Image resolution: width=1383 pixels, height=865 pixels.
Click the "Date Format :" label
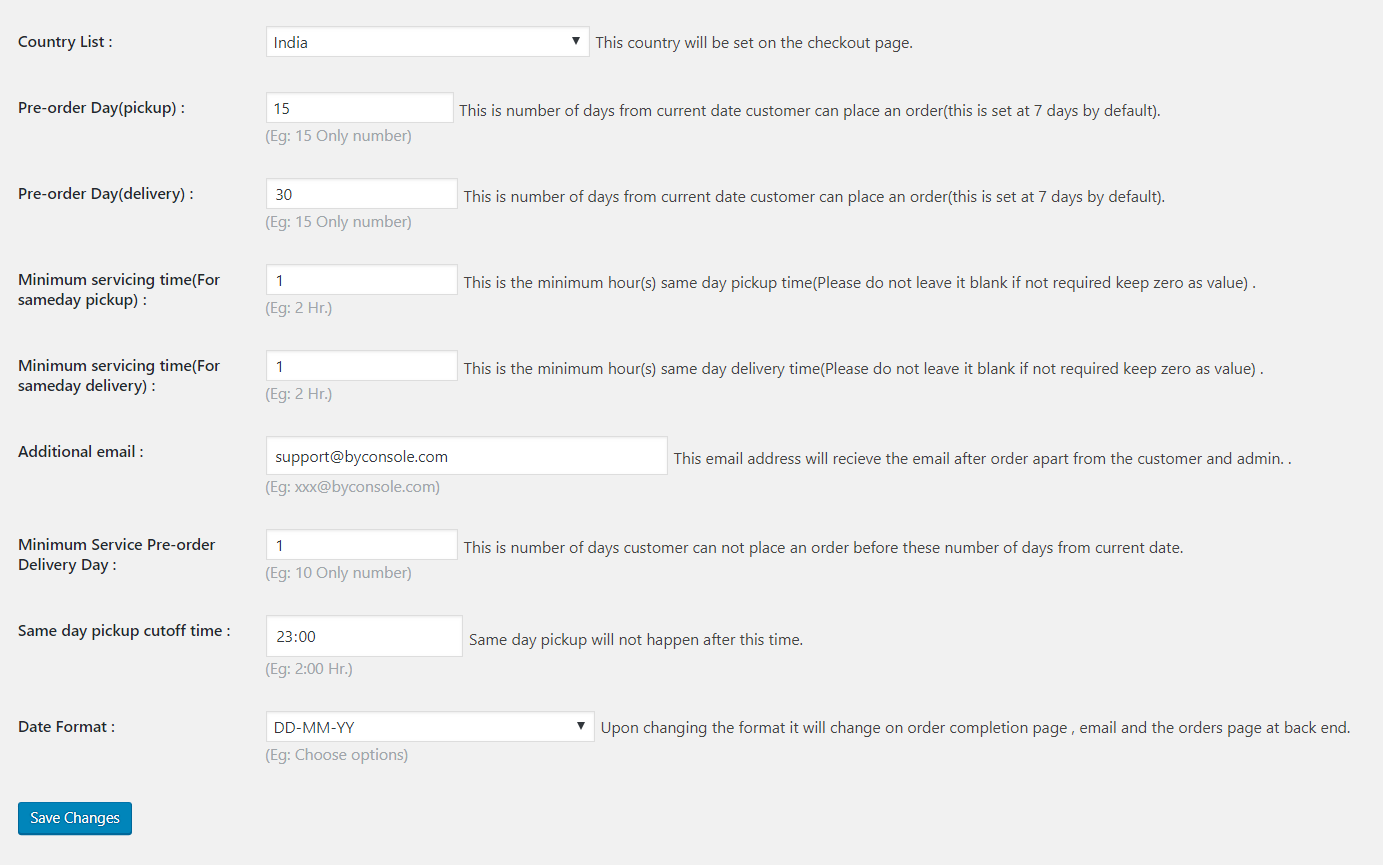pyautogui.click(x=66, y=727)
